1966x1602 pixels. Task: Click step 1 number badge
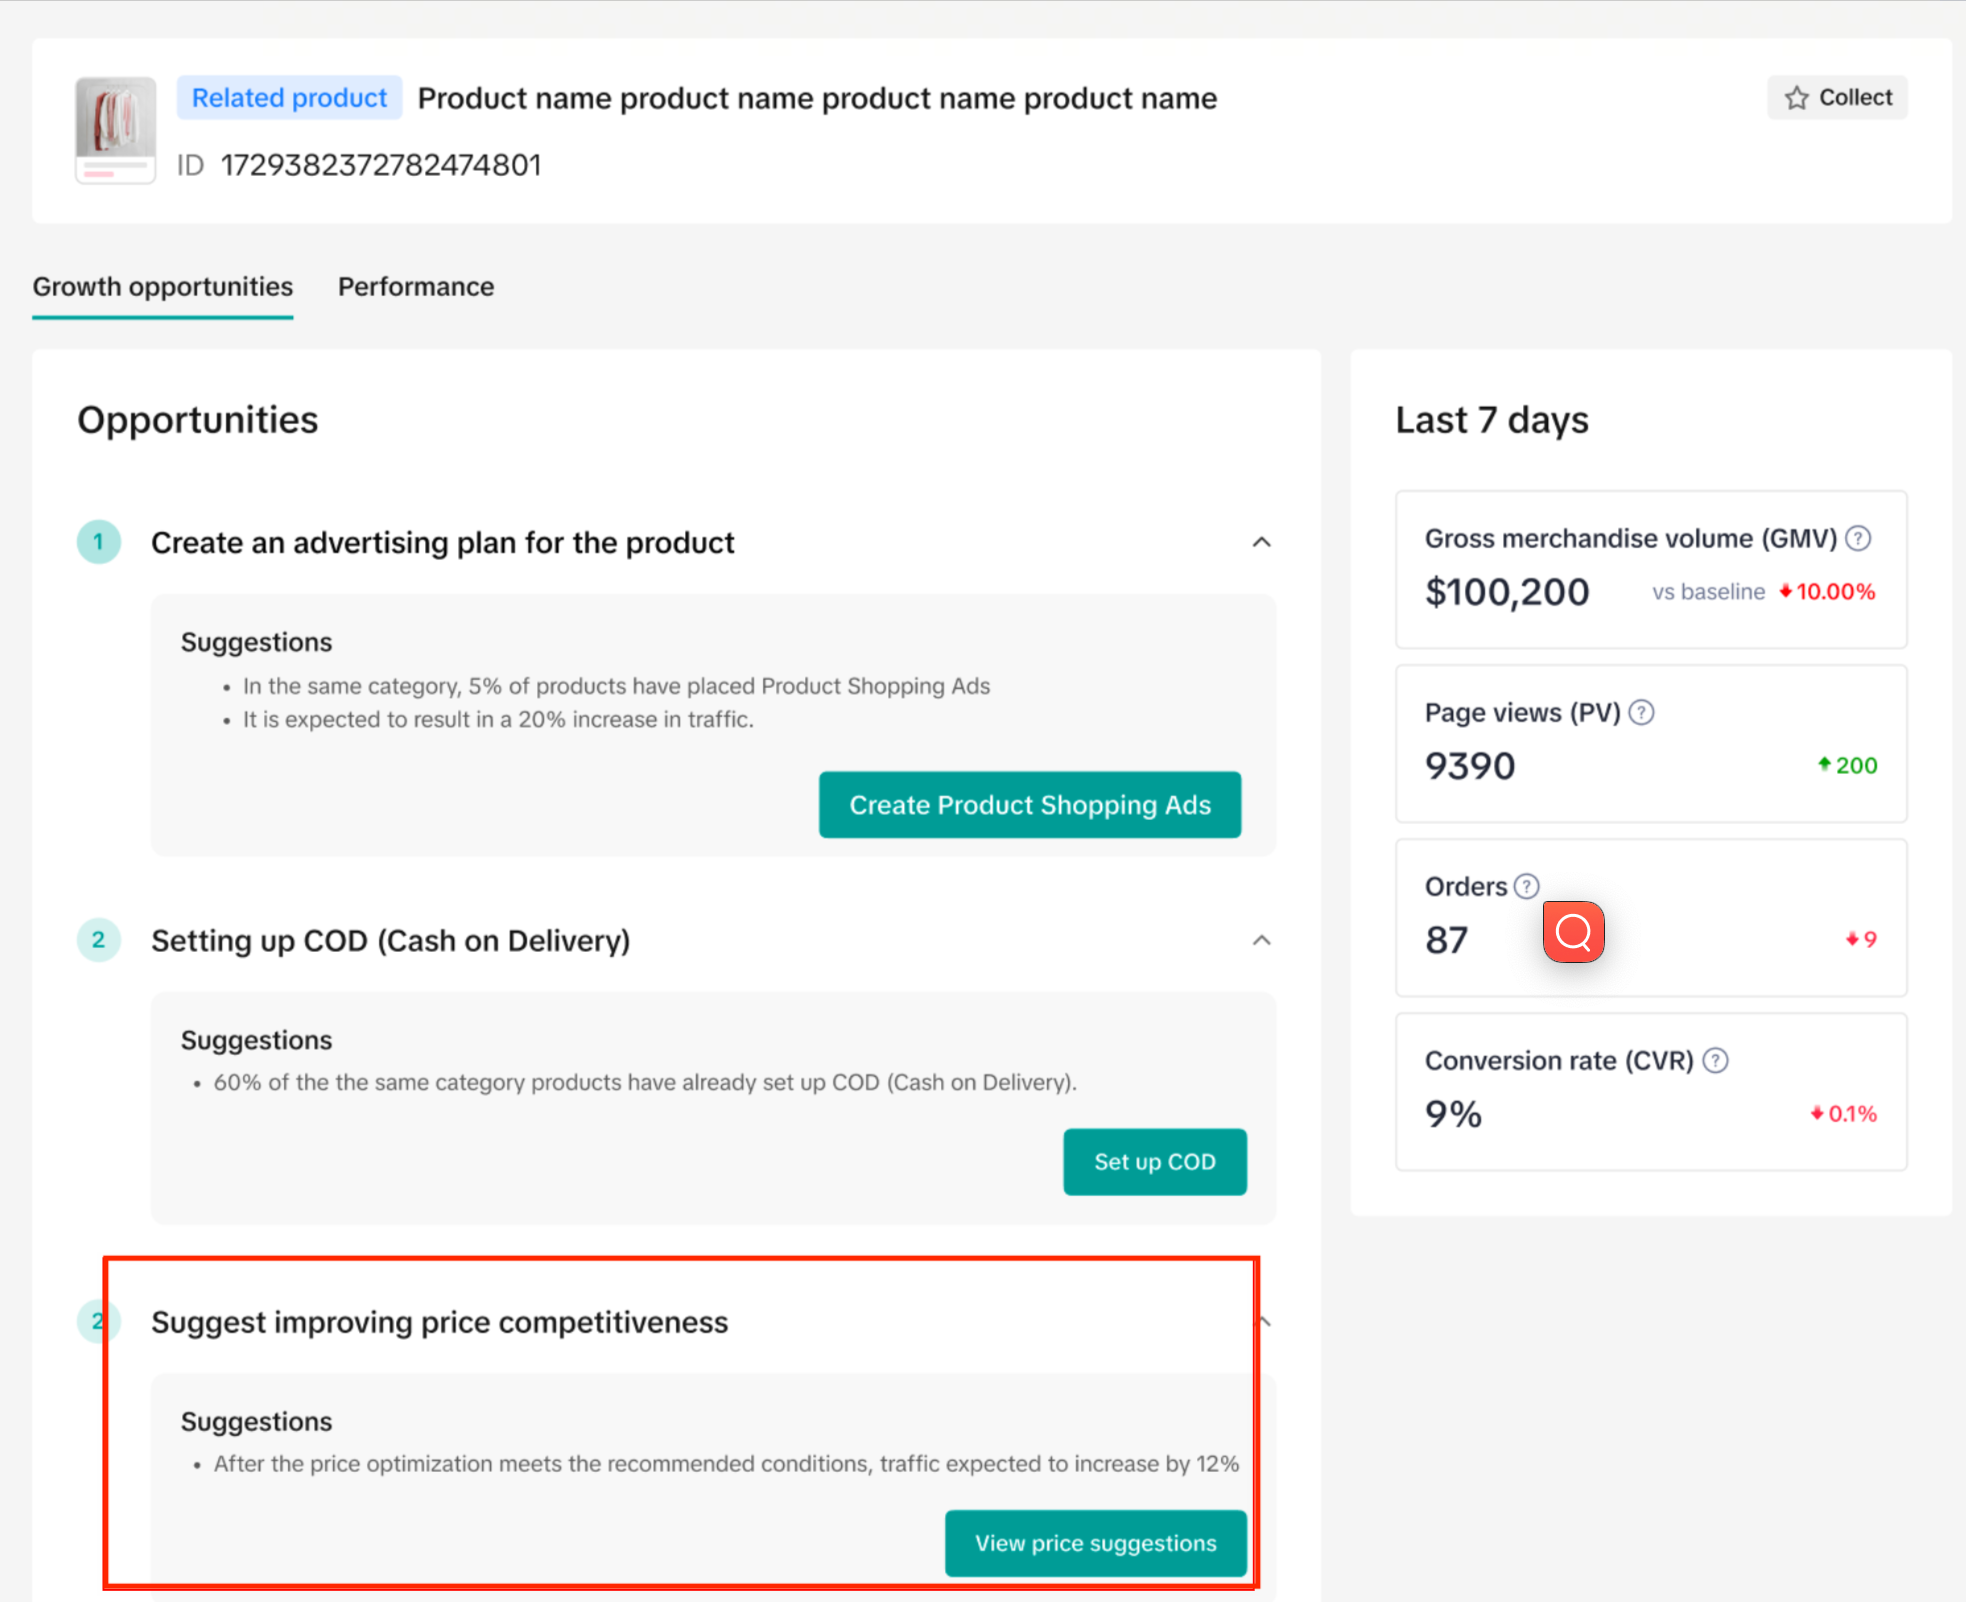coord(99,542)
